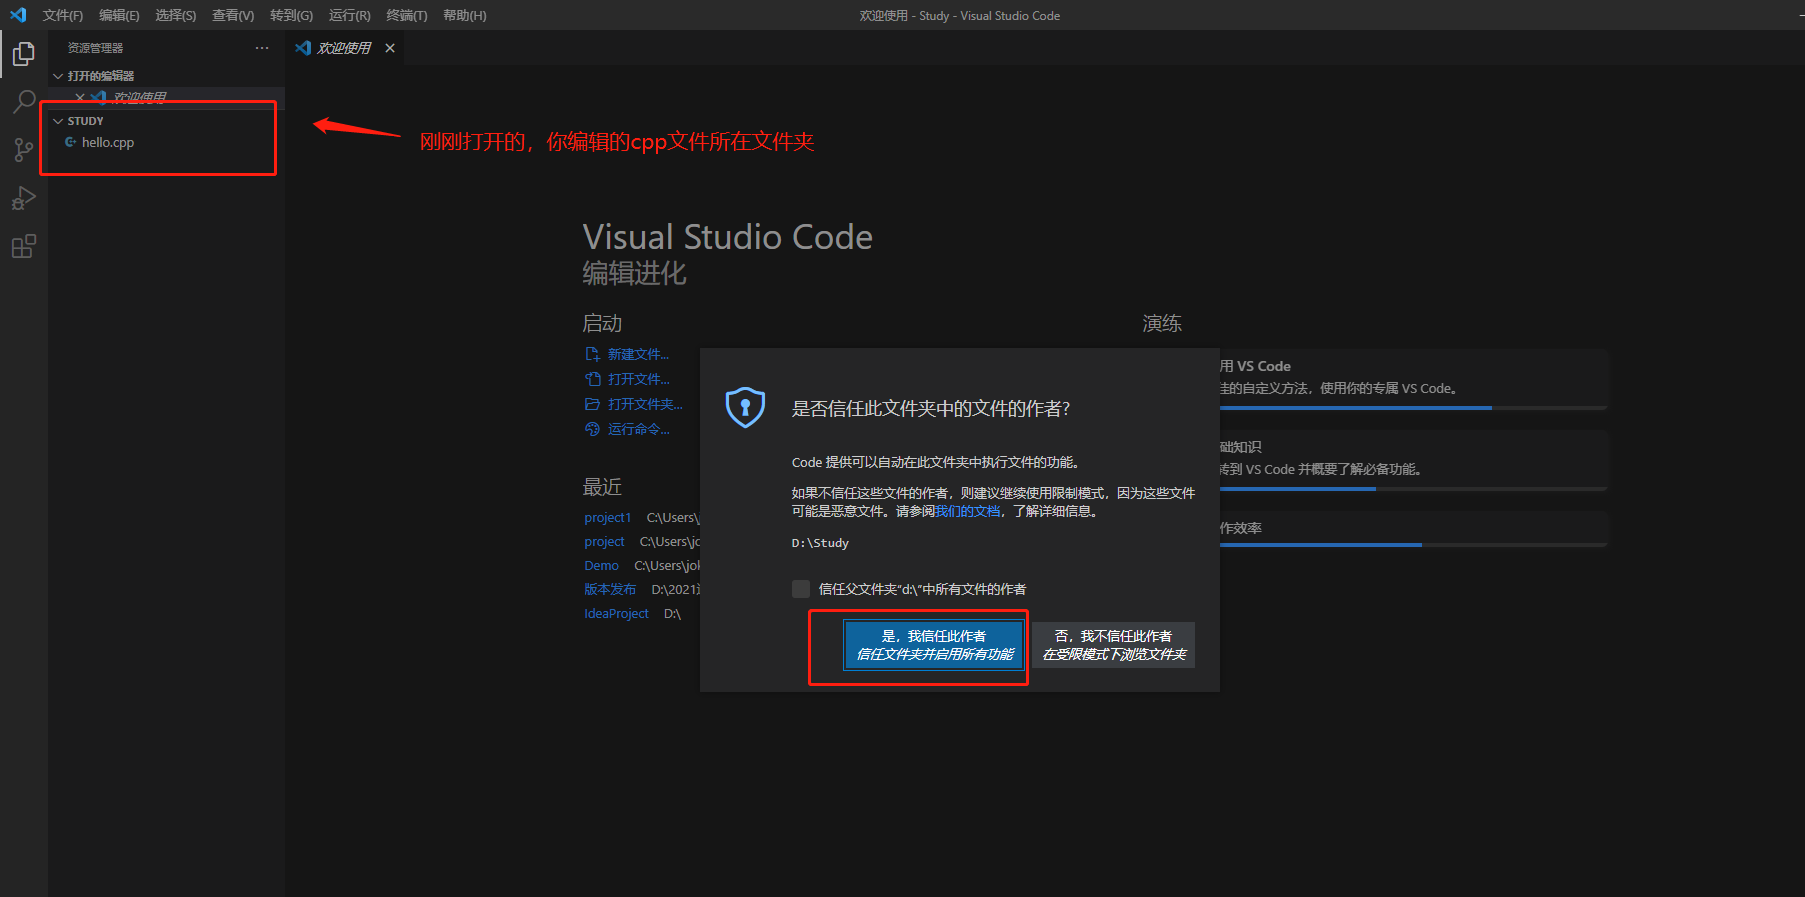Image resolution: width=1805 pixels, height=897 pixels.
Task: Click 否，我不信任此作者 button
Action: coord(1113,645)
